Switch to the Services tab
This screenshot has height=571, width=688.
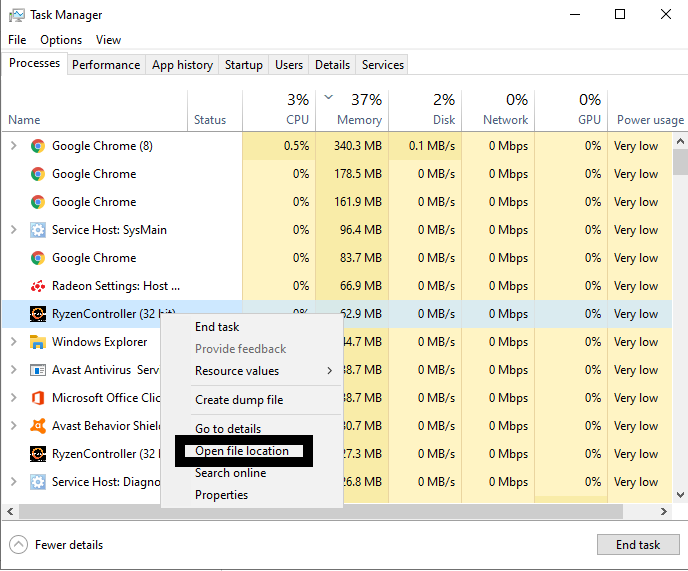[x=383, y=65]
